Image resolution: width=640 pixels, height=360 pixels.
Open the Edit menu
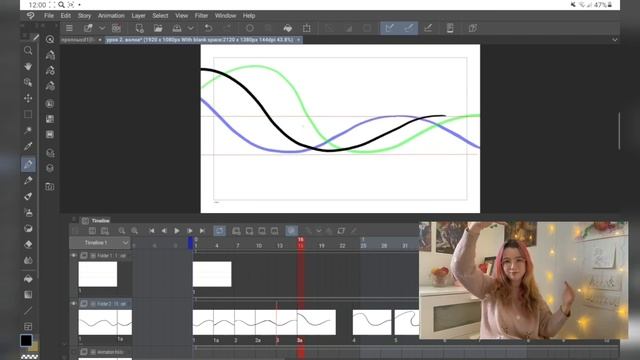click(x=66, y=16)
